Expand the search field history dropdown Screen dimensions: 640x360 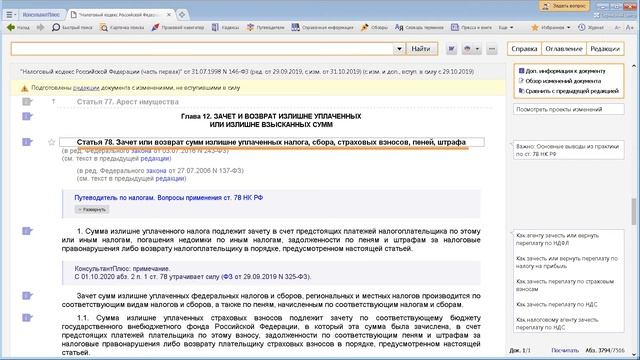pos(399,49)
